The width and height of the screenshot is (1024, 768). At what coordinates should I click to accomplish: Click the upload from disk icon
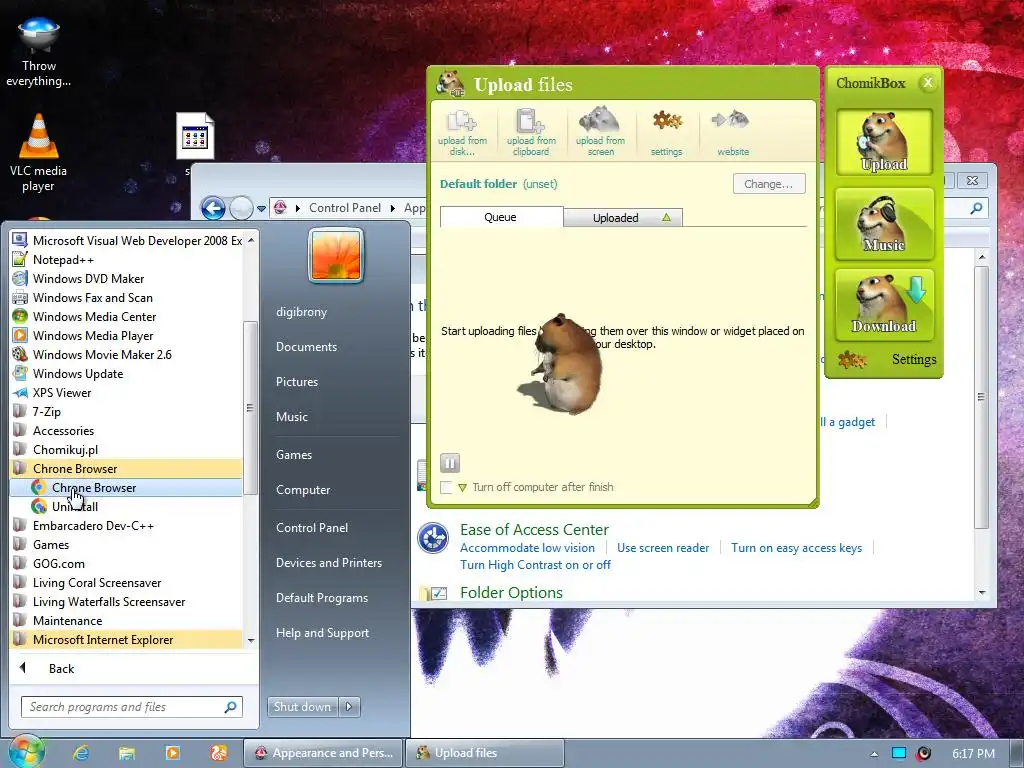click(462, 132)
